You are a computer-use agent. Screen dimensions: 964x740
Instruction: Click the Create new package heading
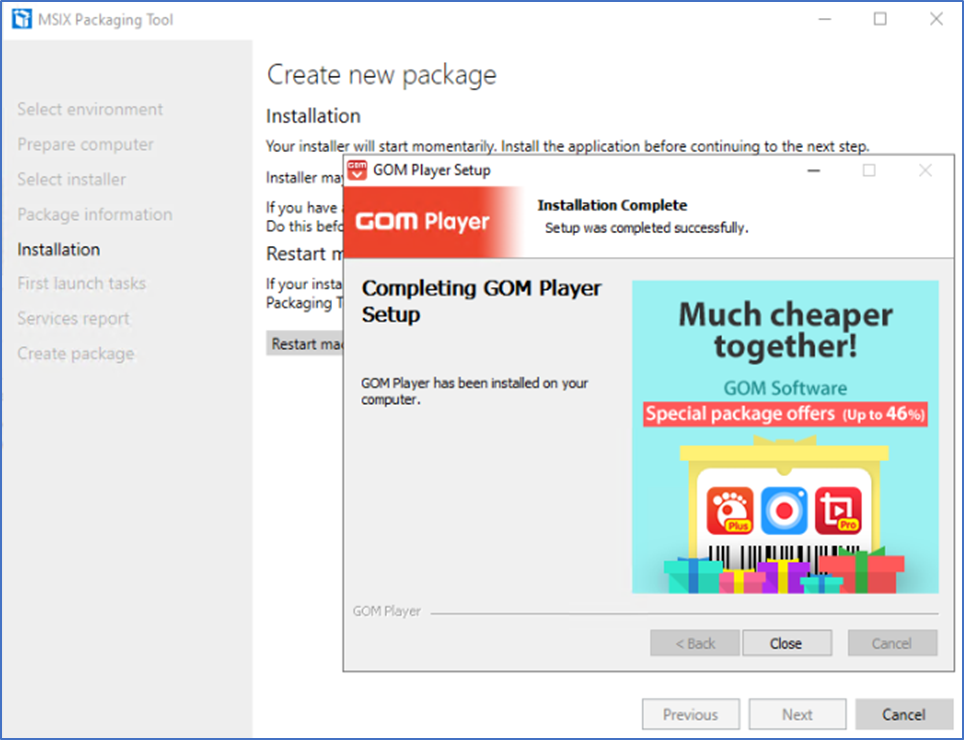[382, 75]
